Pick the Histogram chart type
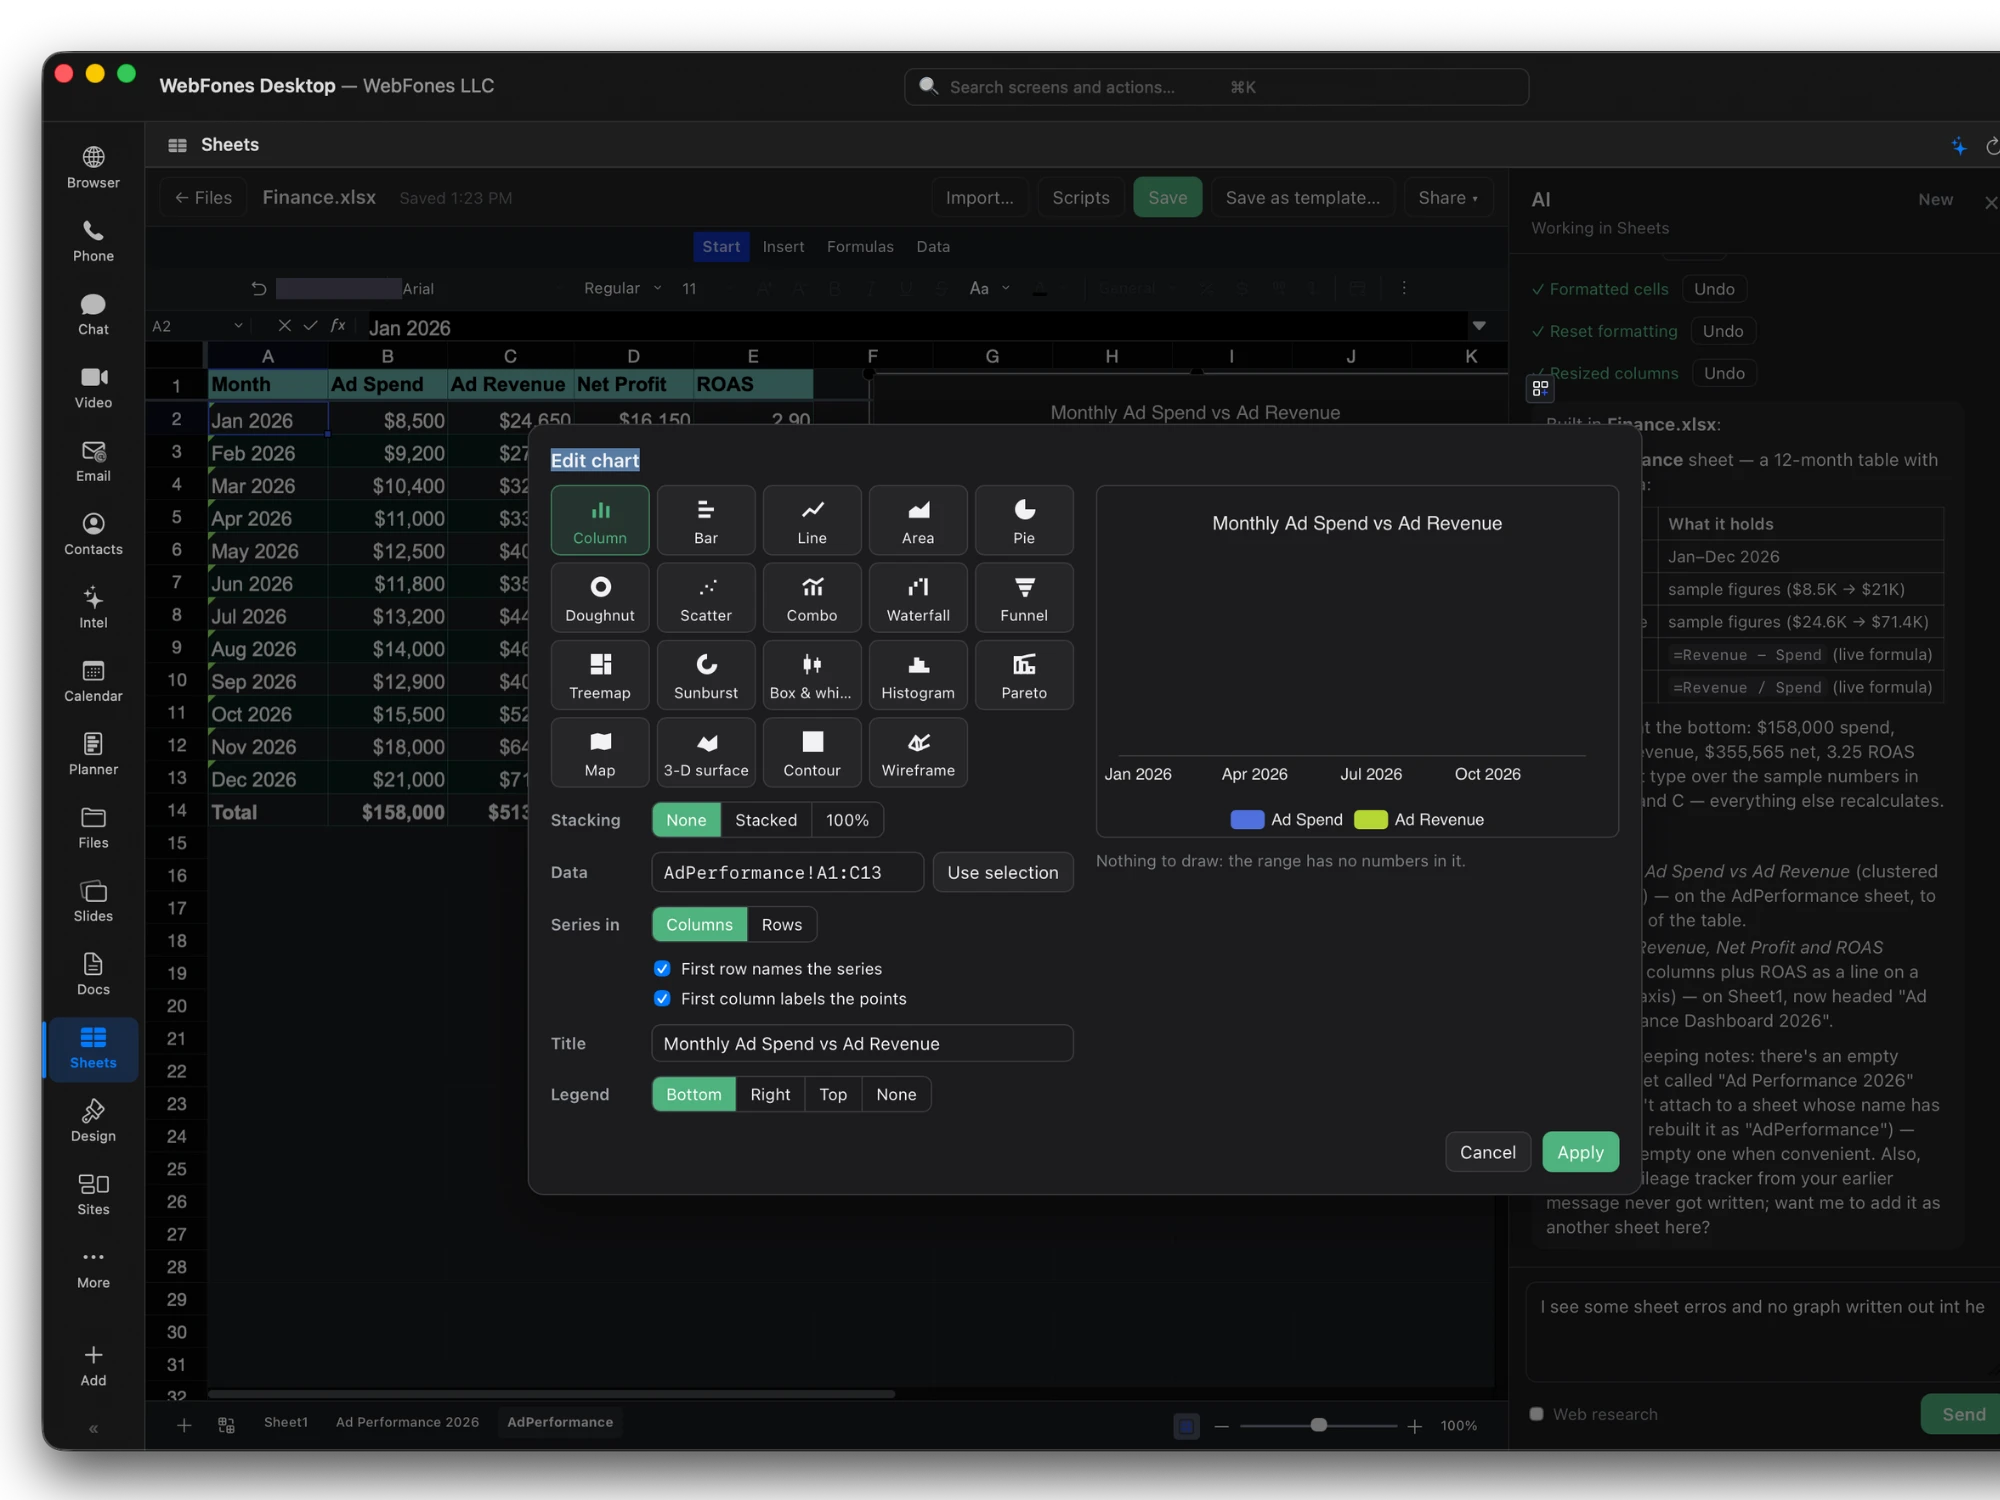Viewport: 2000px width, 1500px height. click(x=917, y=675)
